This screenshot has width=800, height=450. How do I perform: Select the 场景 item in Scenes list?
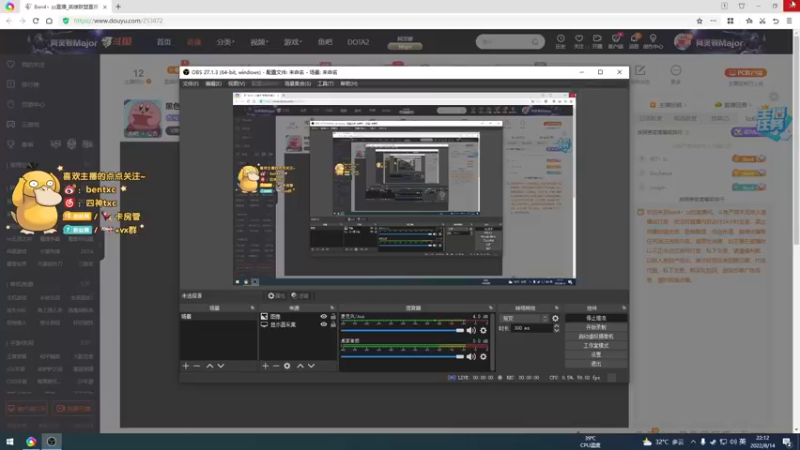(x=218, y=316)
